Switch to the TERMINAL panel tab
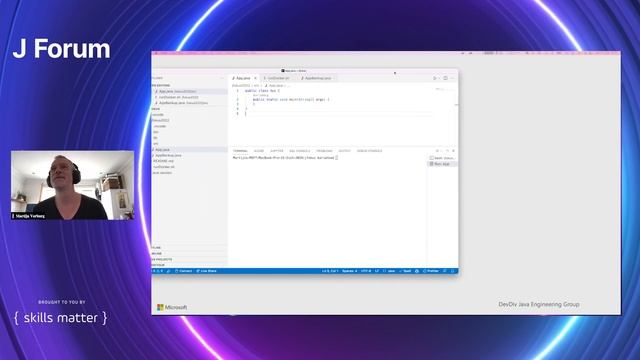The height and width of the screenshot is (360, 640). coord(240,151)
